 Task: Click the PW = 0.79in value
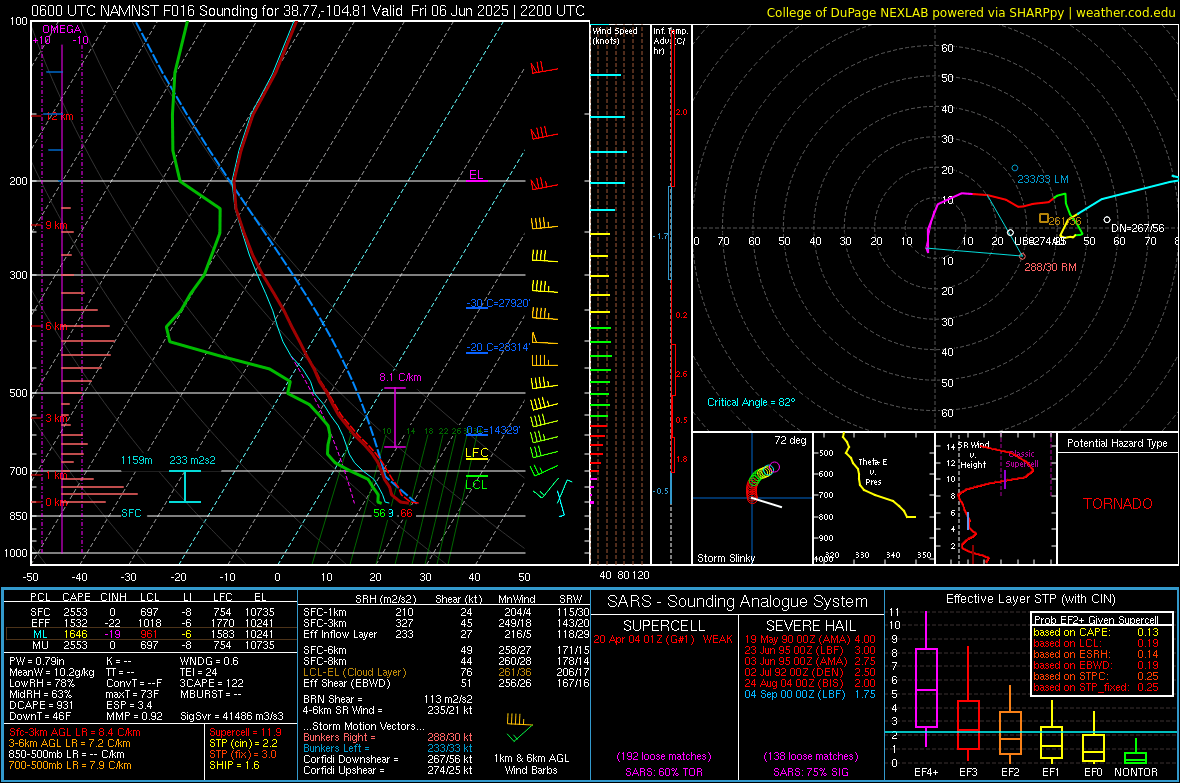pyautogui.click(x=36, y=661)
